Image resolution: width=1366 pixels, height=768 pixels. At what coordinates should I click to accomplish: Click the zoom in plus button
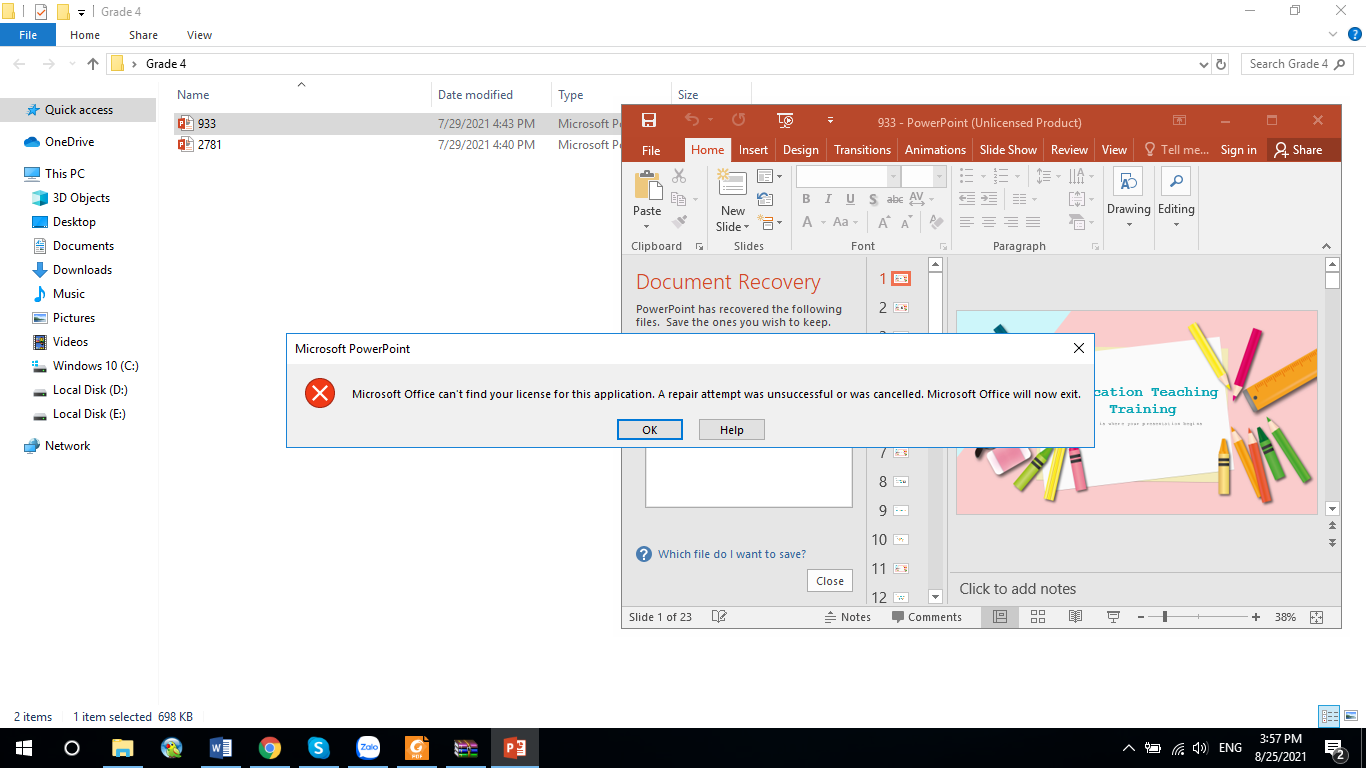[x=1256, y=617]
